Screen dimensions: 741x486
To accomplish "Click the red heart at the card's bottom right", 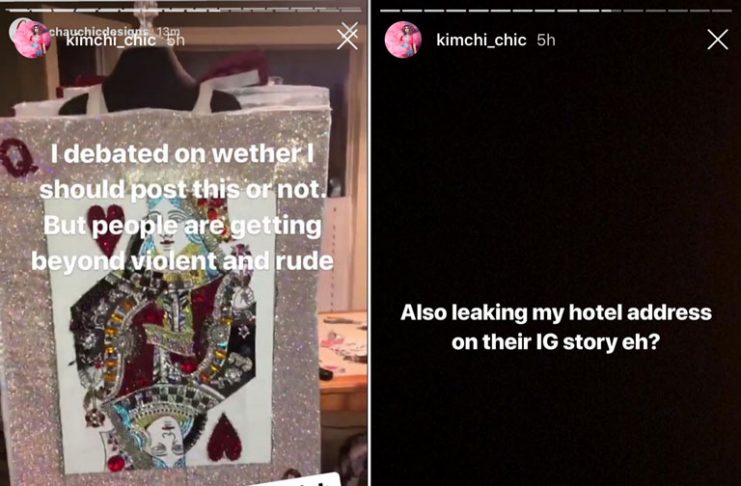I will pos(225,438).
